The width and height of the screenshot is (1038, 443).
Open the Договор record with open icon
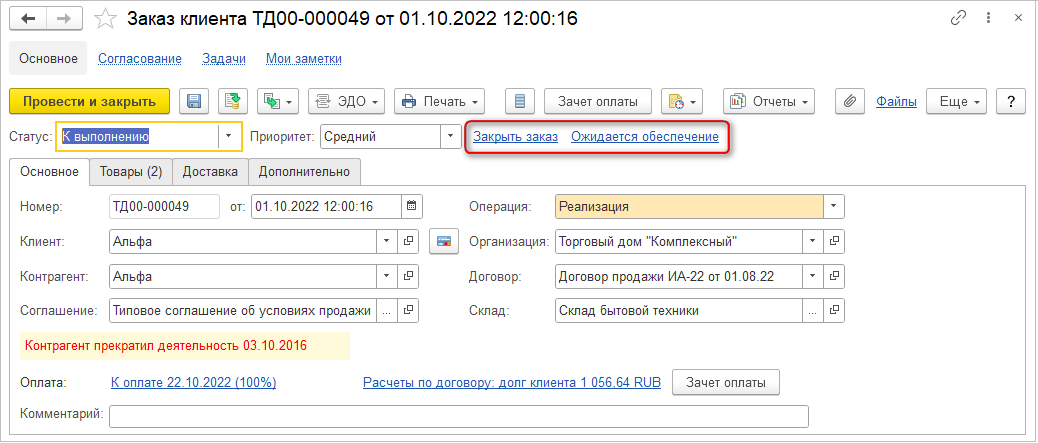[834, 275]
